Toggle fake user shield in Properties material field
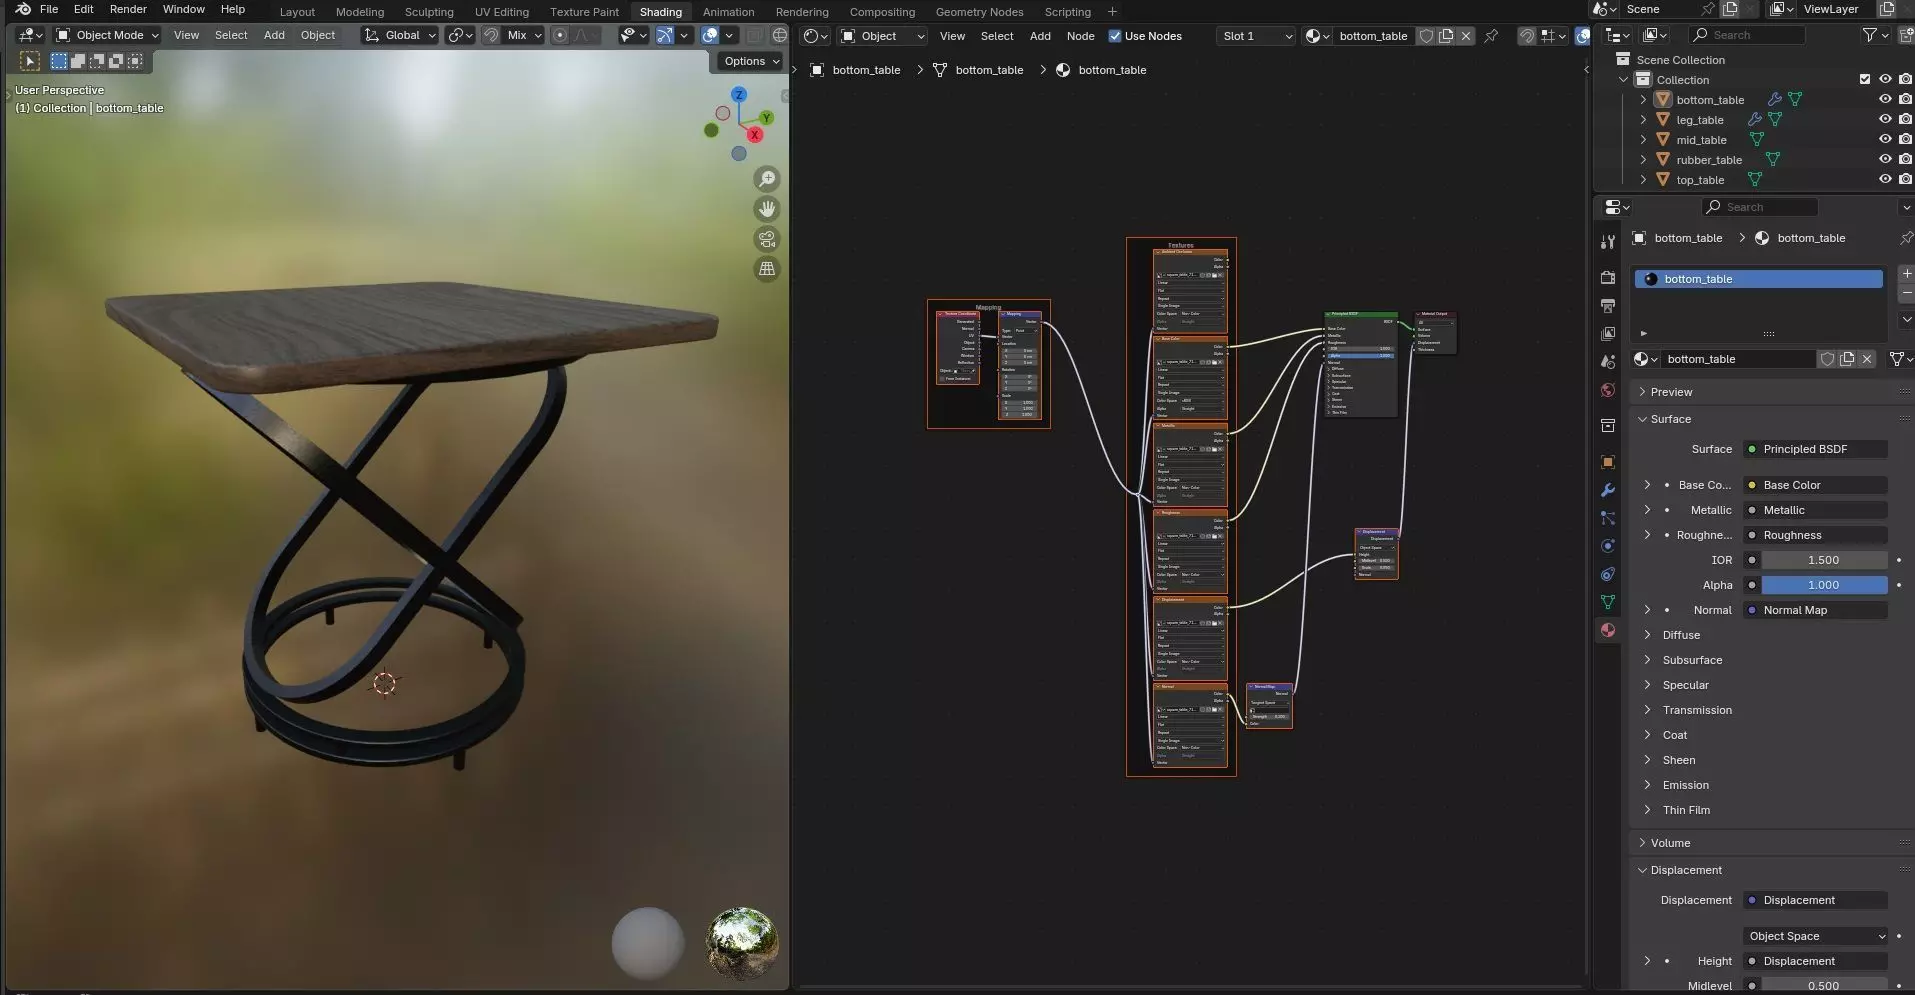The height and width of the screenshot is (995, 1915). click(1827, 359)
